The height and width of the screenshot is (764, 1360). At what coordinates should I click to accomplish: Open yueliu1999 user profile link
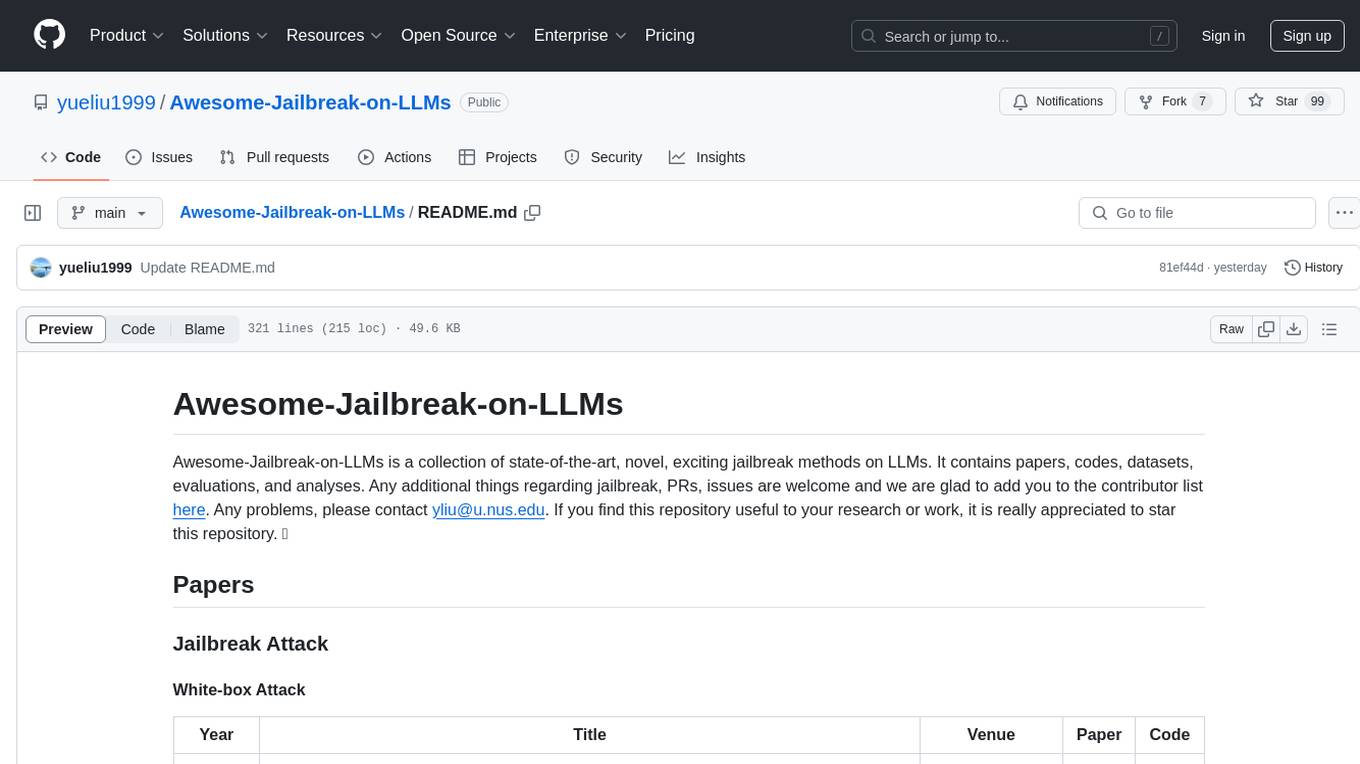[x=106, y=102]
